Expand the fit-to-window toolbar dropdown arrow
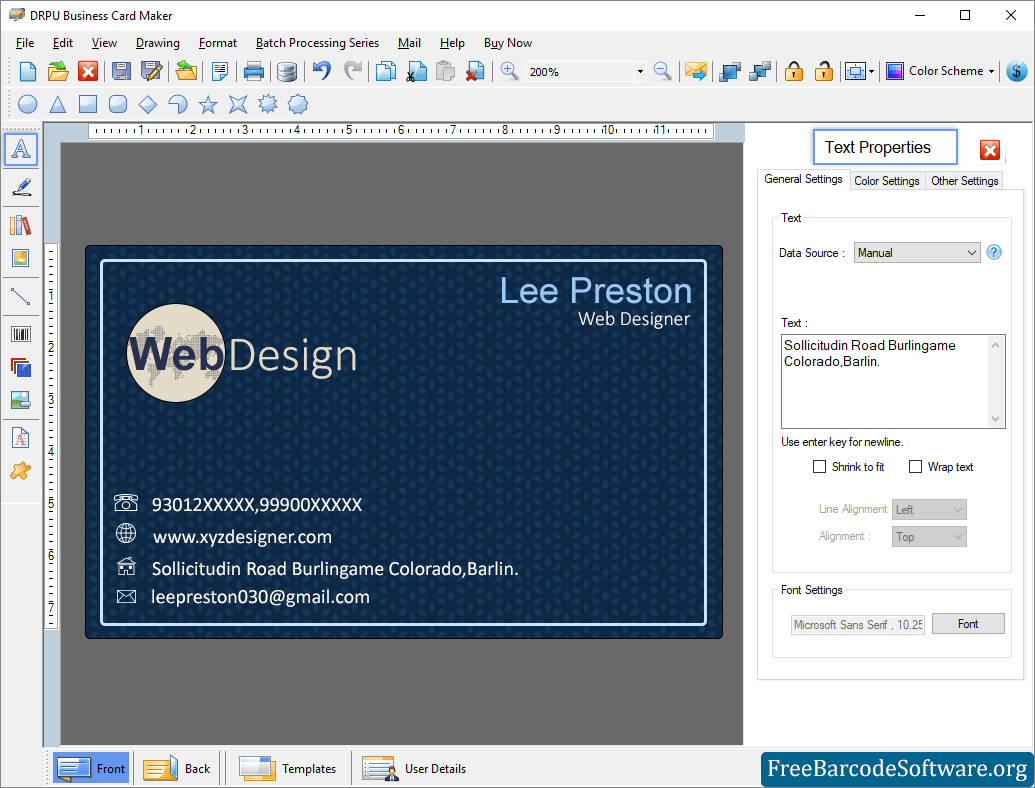Screen dimensions: 1035x788 (871, 71)
